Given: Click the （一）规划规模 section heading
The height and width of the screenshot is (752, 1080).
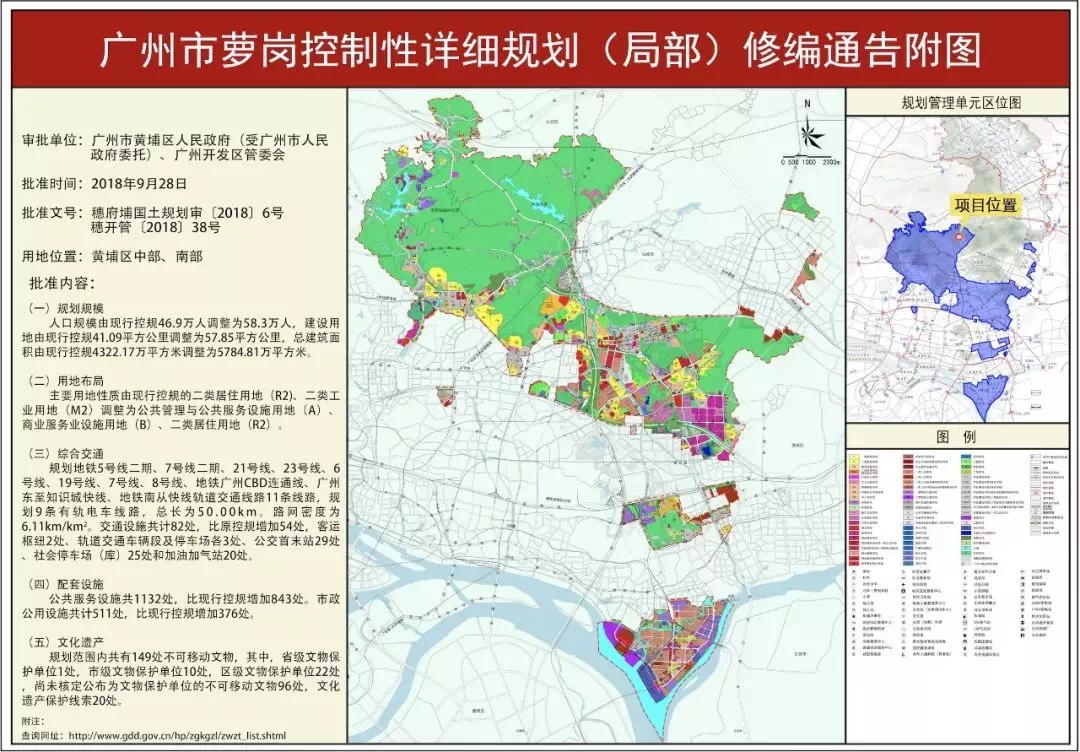Looking at the screenshot, I should click(x=65, y=308).
